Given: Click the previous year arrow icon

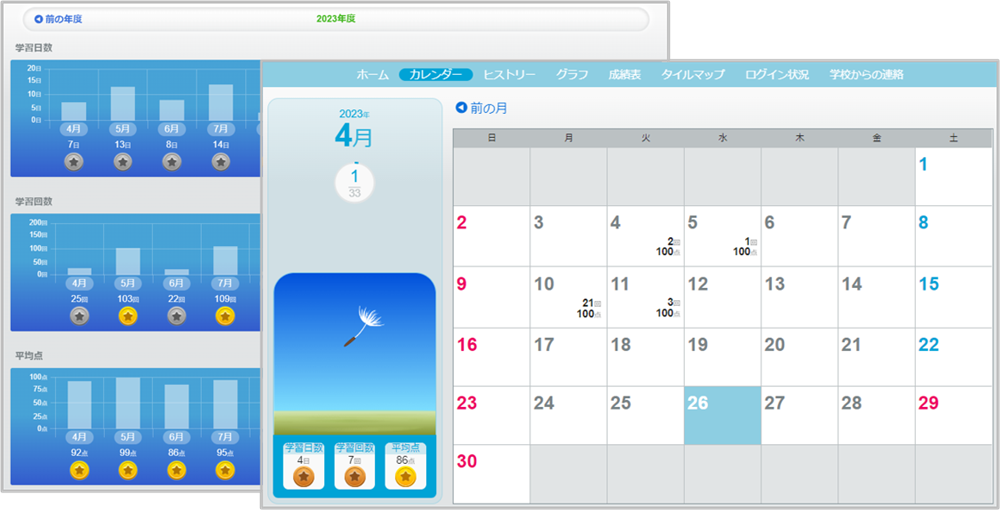Looking at the screenshot, I should pos(38,19).
